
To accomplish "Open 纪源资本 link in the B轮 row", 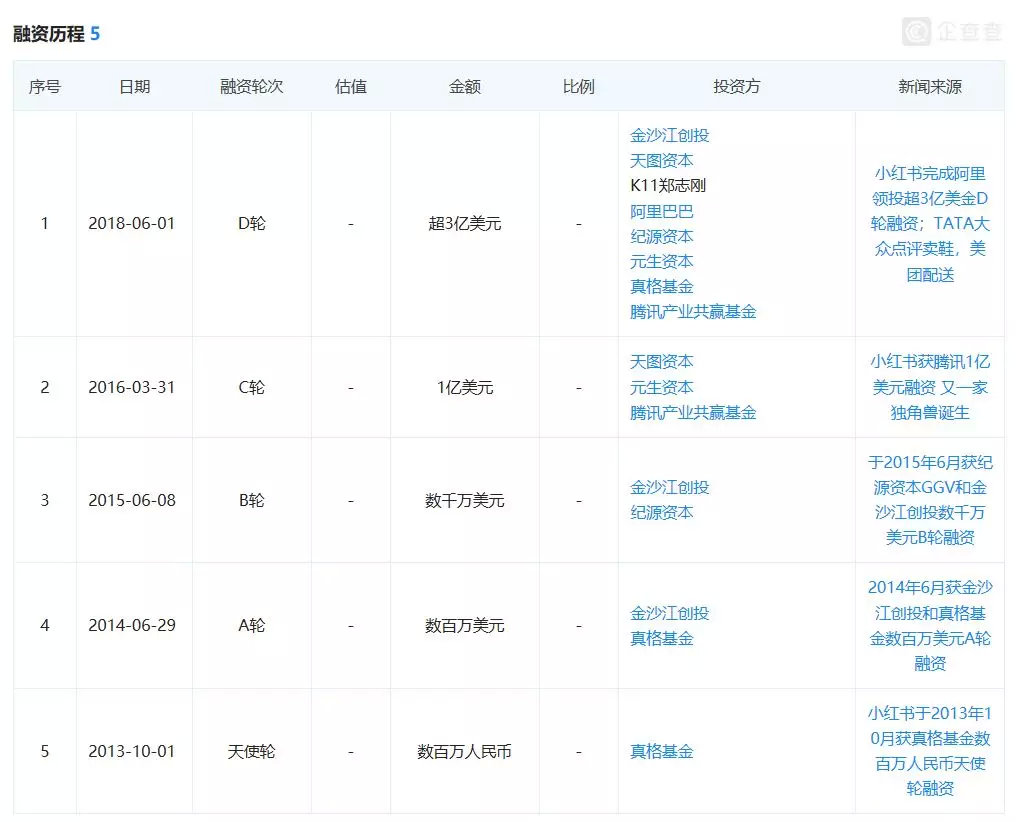I will [x=664, y=512].
